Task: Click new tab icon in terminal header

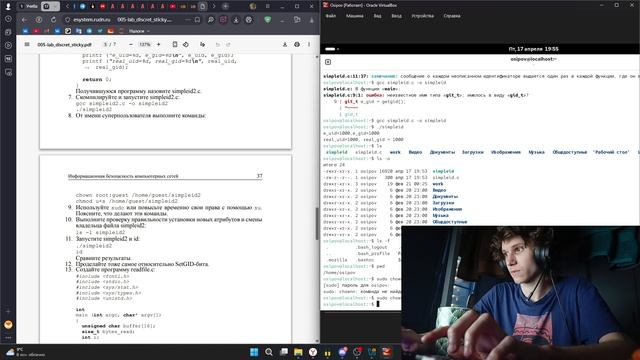Action: pos(328,62)
